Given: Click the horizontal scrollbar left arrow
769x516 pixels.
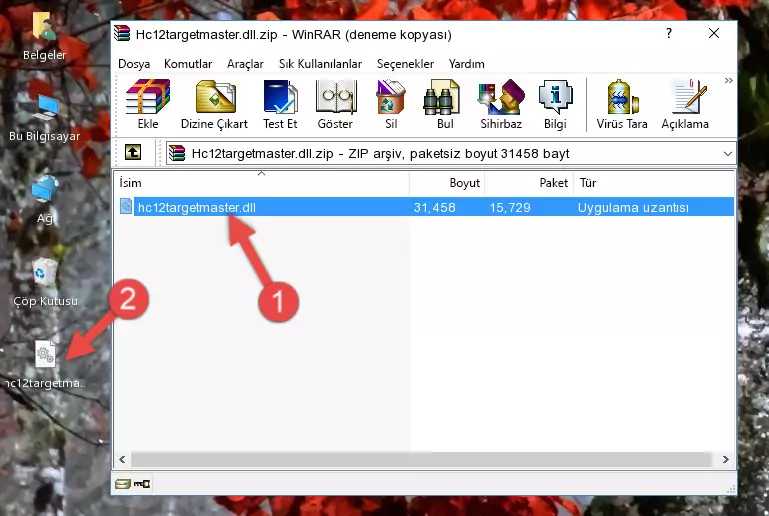Looking at the screenshot, I should tap(123, 460).
